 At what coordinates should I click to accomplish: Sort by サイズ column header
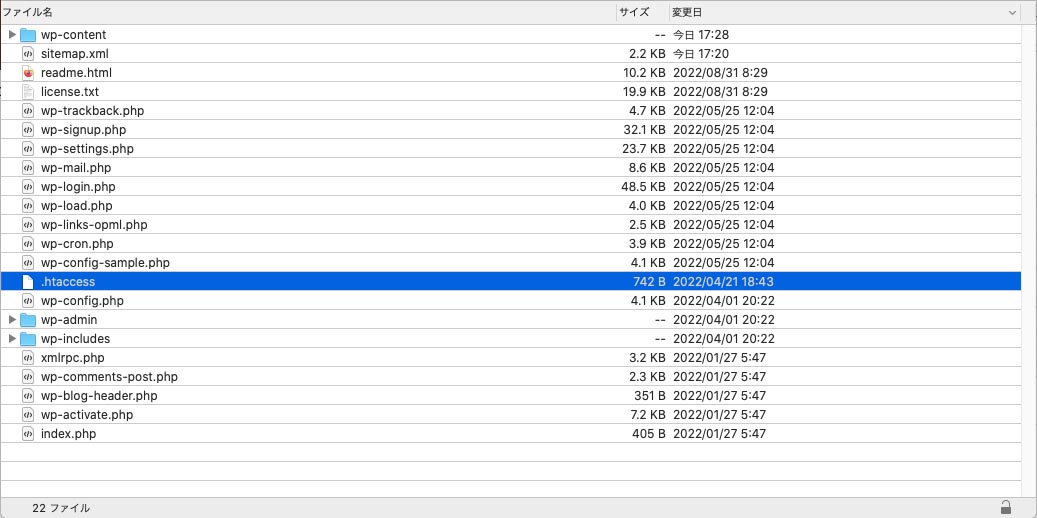tap(643, 13)
